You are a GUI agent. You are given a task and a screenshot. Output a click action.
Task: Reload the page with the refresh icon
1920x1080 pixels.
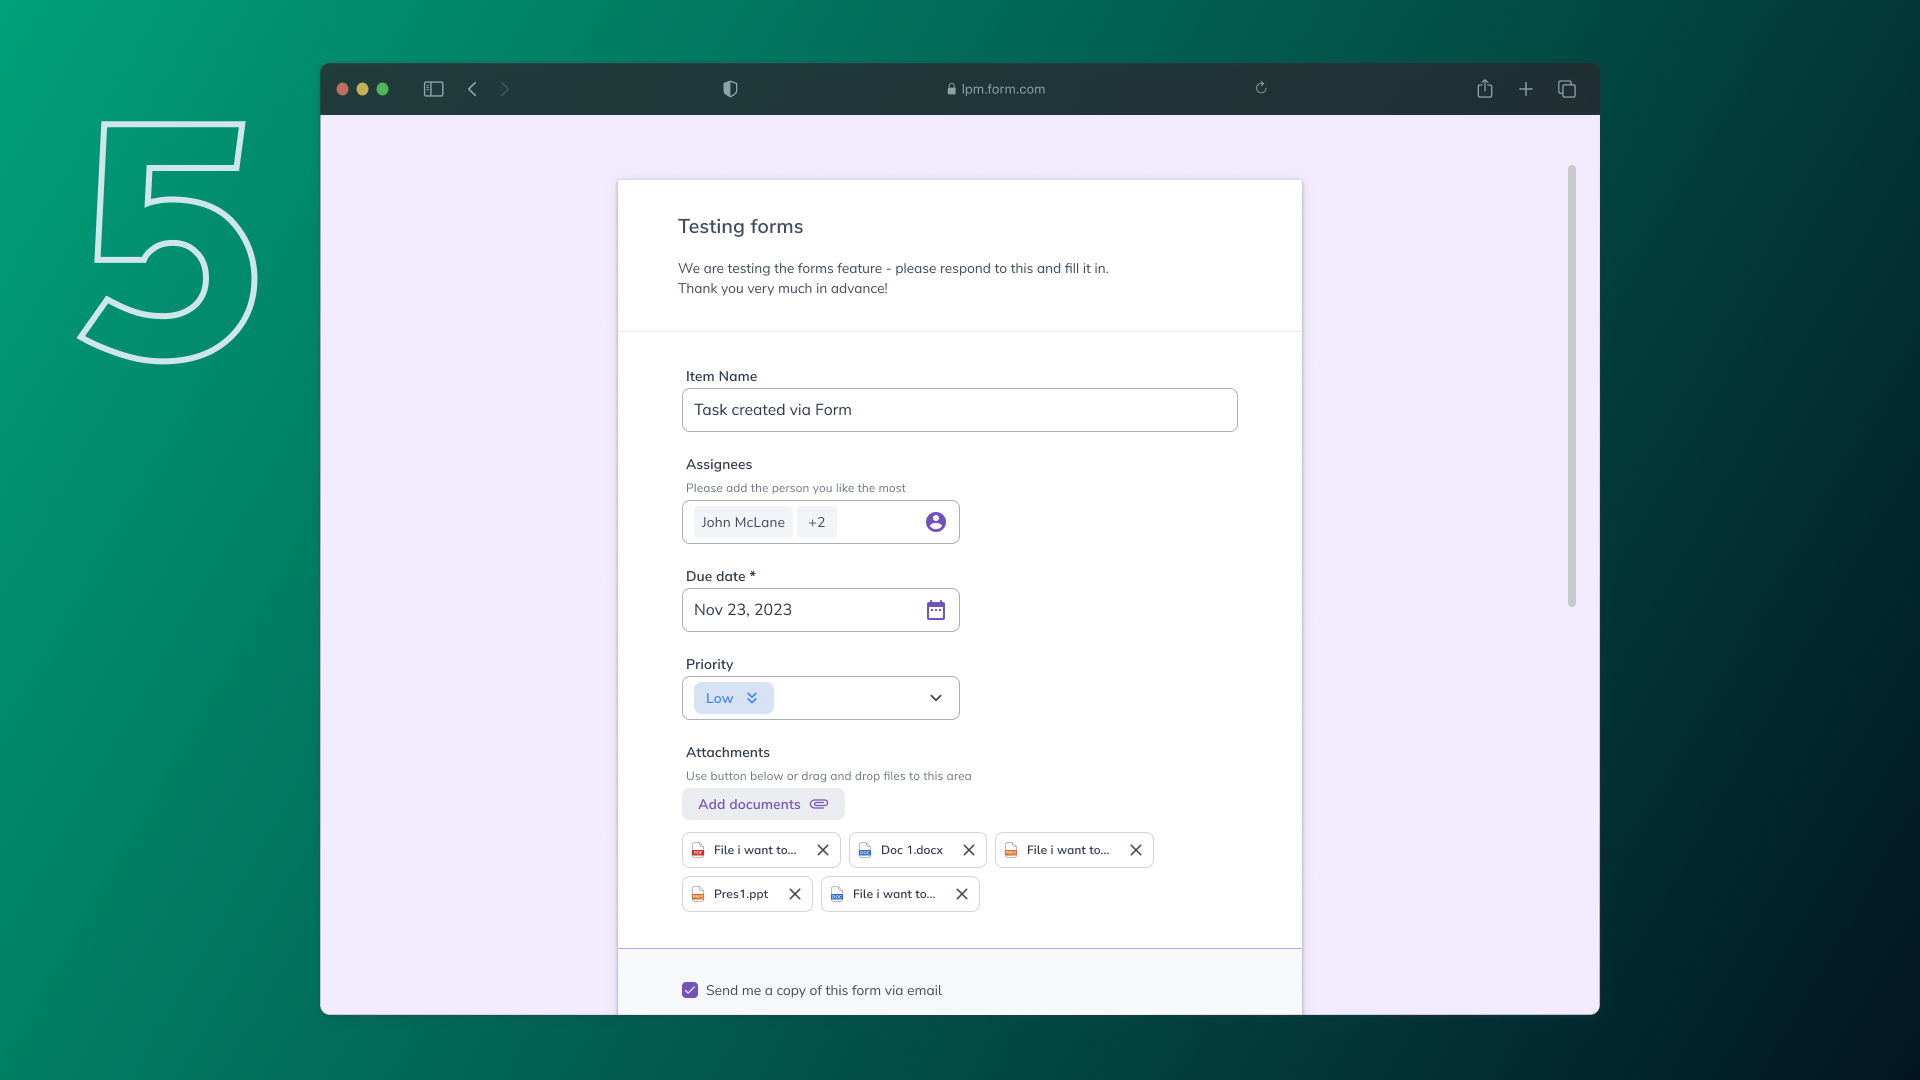[1261, 88]
